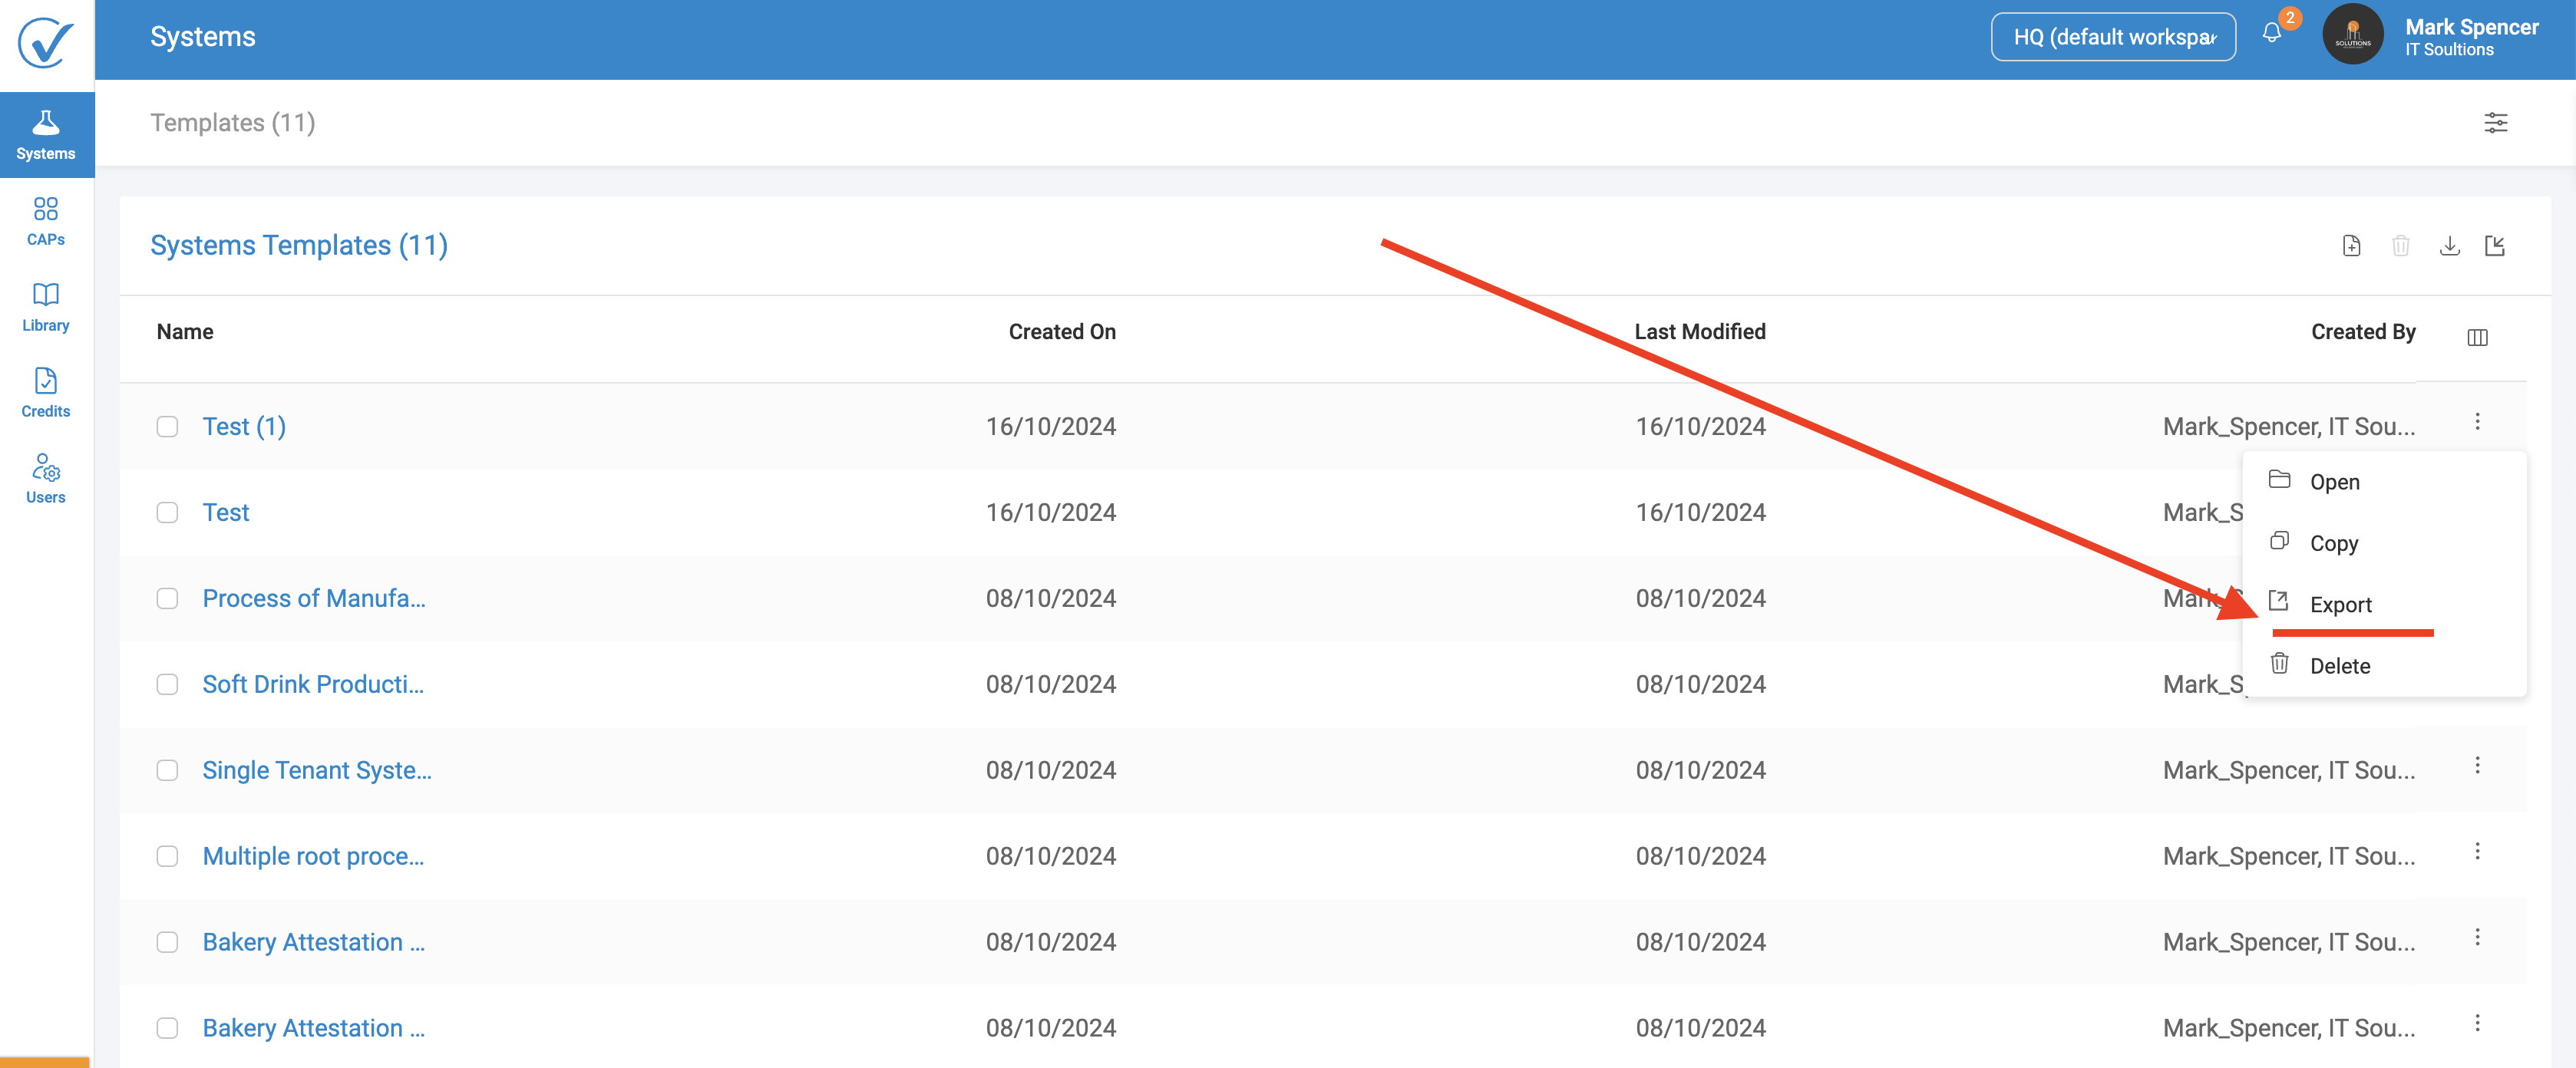
Task: Open three-dot menu for last Bakery Attestation row
Action: pos(2478,1024)
